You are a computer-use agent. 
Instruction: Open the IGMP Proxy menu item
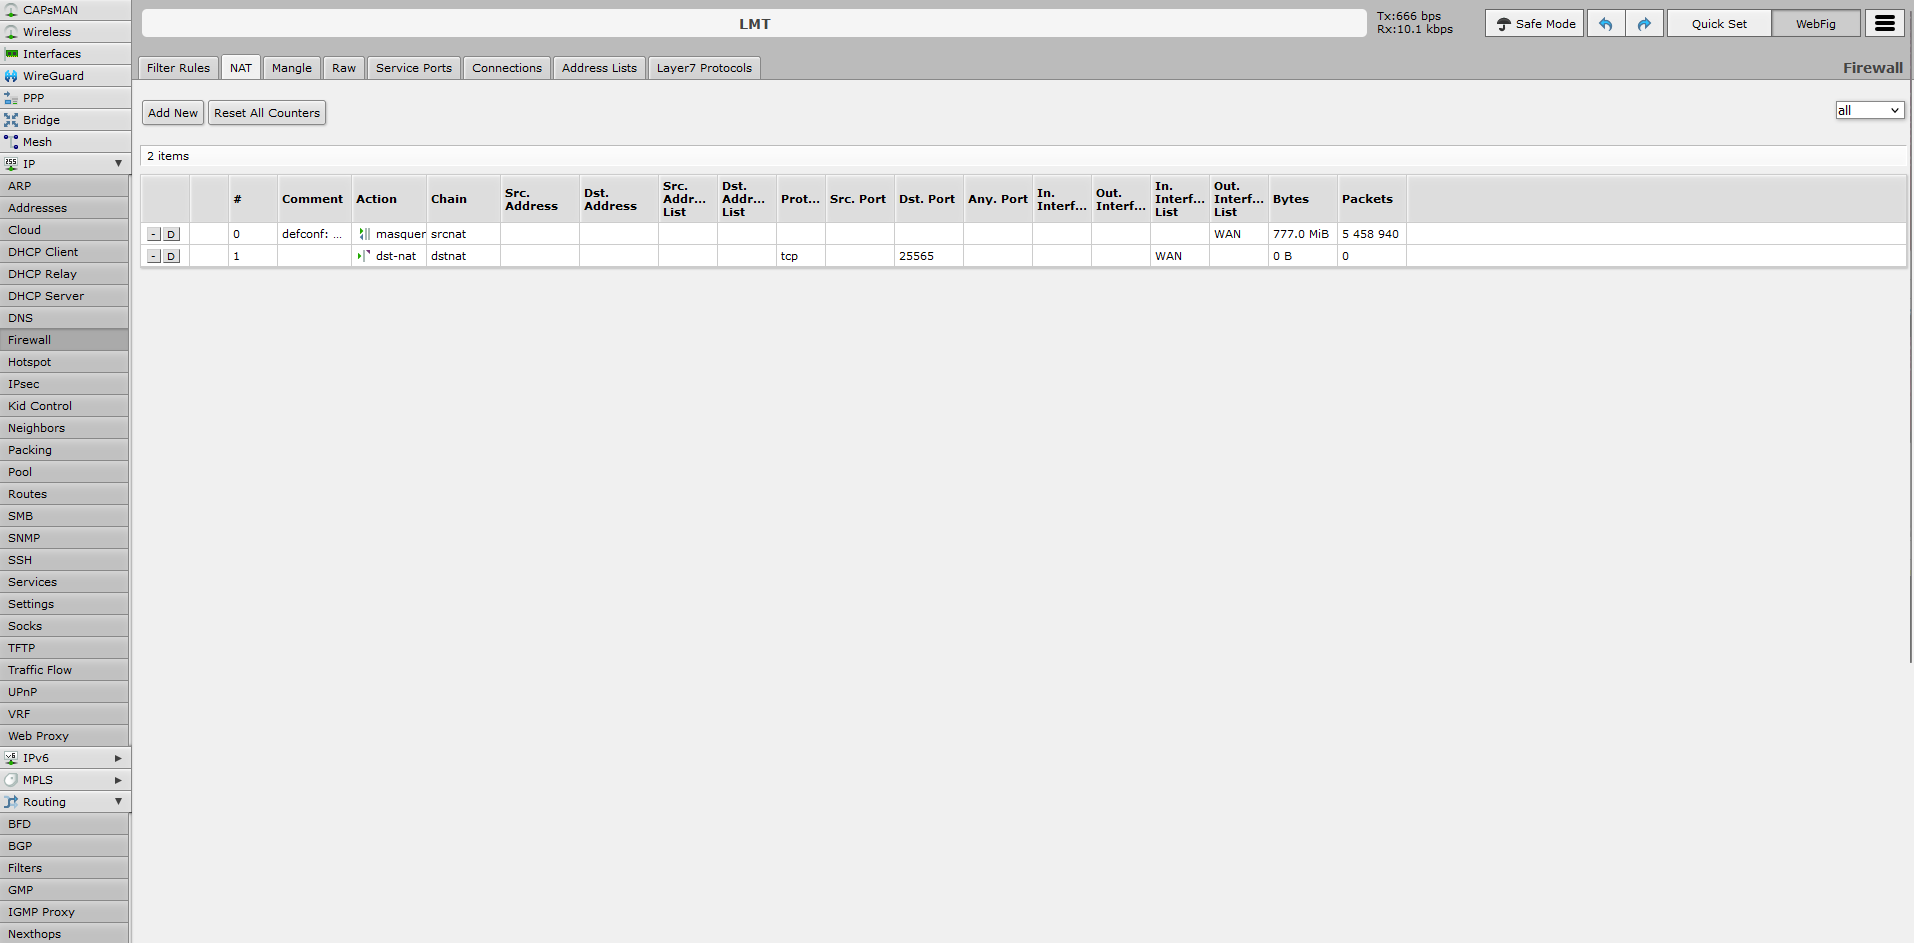pos(64,912)
